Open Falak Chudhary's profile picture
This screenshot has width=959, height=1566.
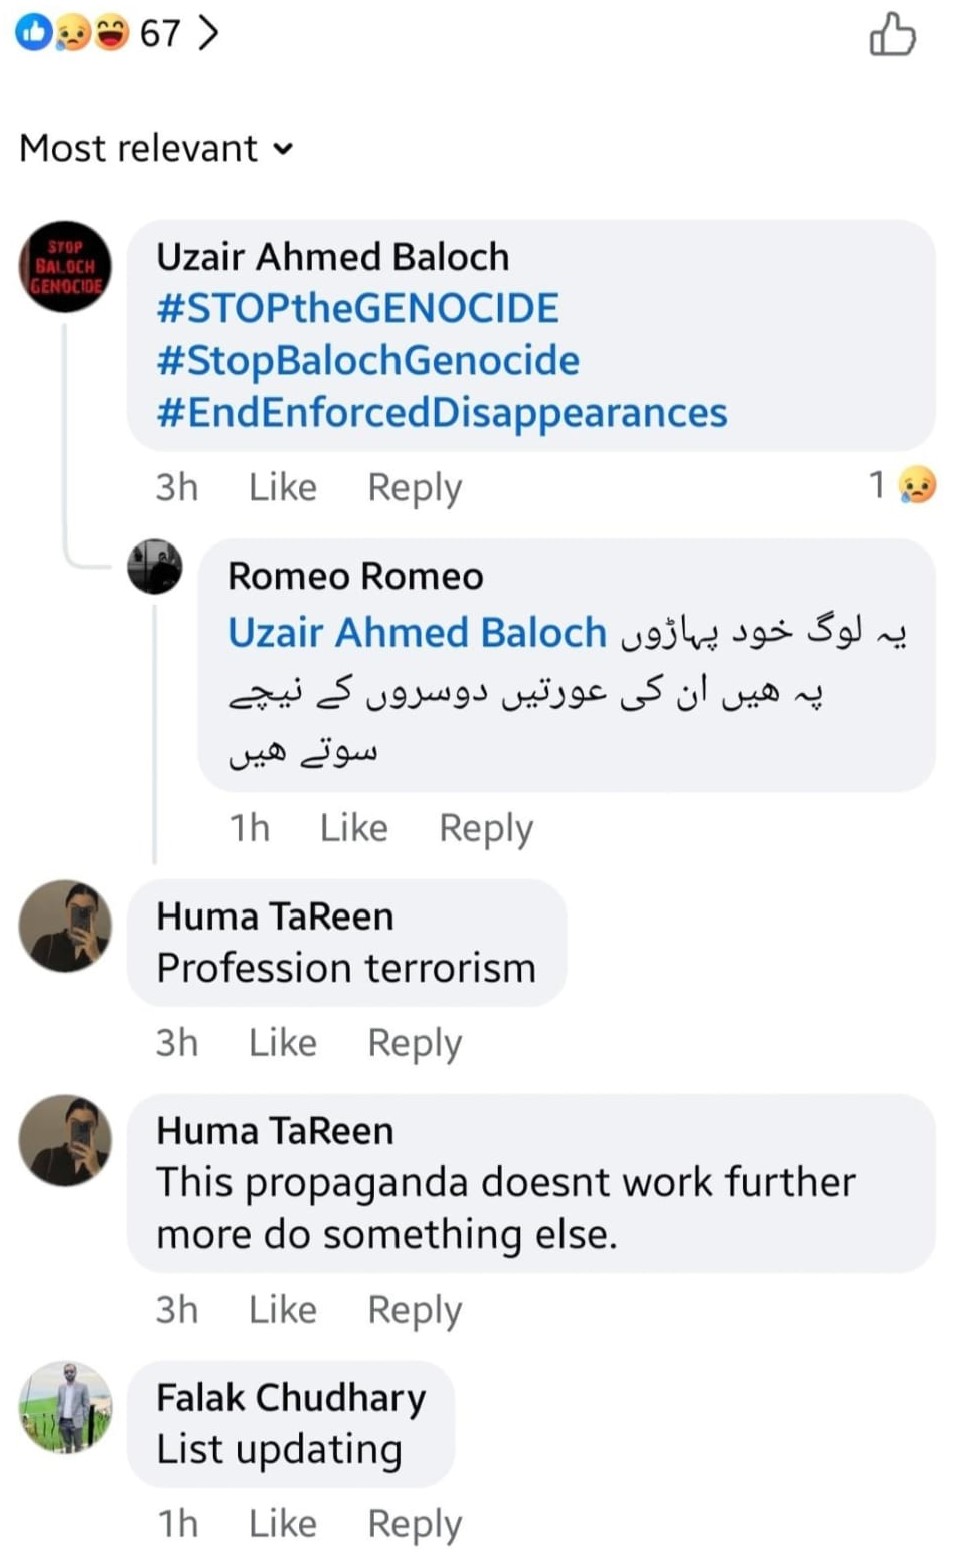click(66, 1407)
